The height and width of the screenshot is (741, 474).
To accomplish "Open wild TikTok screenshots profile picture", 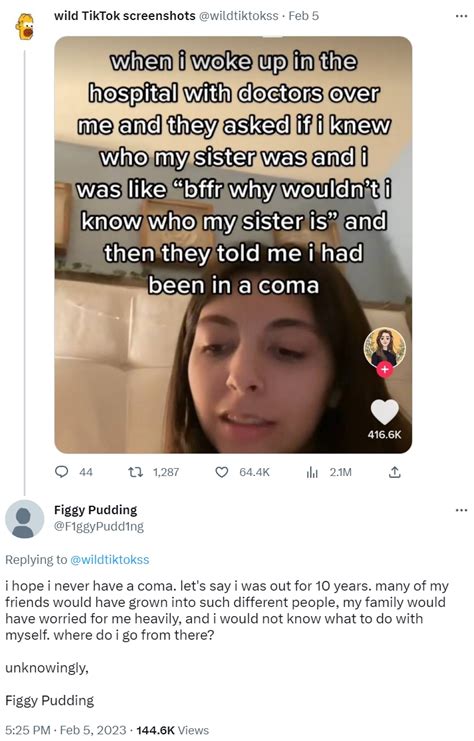I will pyautogui.click(x=24, y=26).
